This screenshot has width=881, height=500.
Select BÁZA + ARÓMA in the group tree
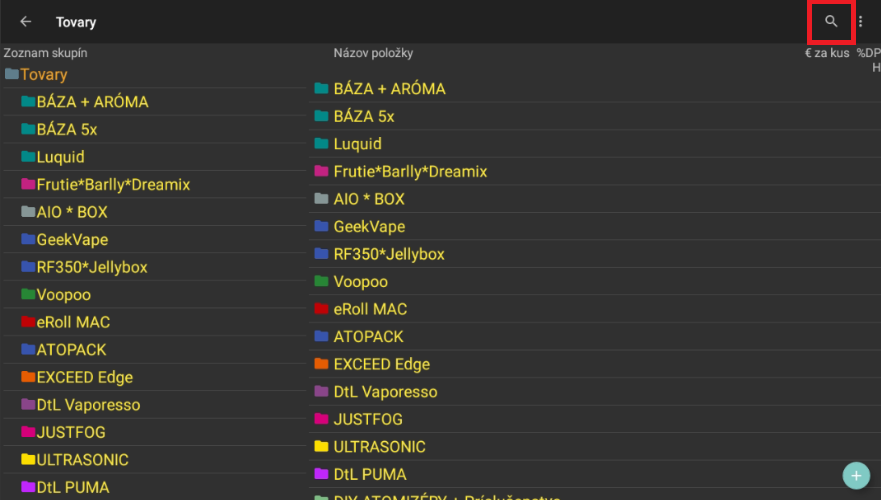[92, 102]
